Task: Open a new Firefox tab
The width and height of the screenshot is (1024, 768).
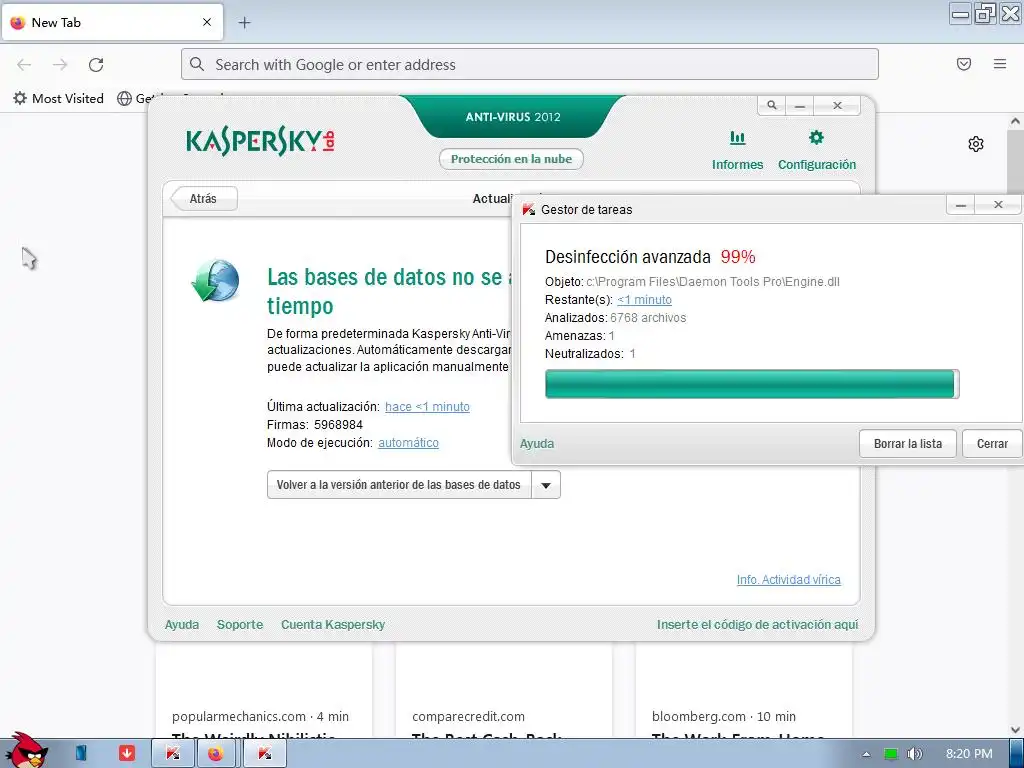Action: coord(244,23)
